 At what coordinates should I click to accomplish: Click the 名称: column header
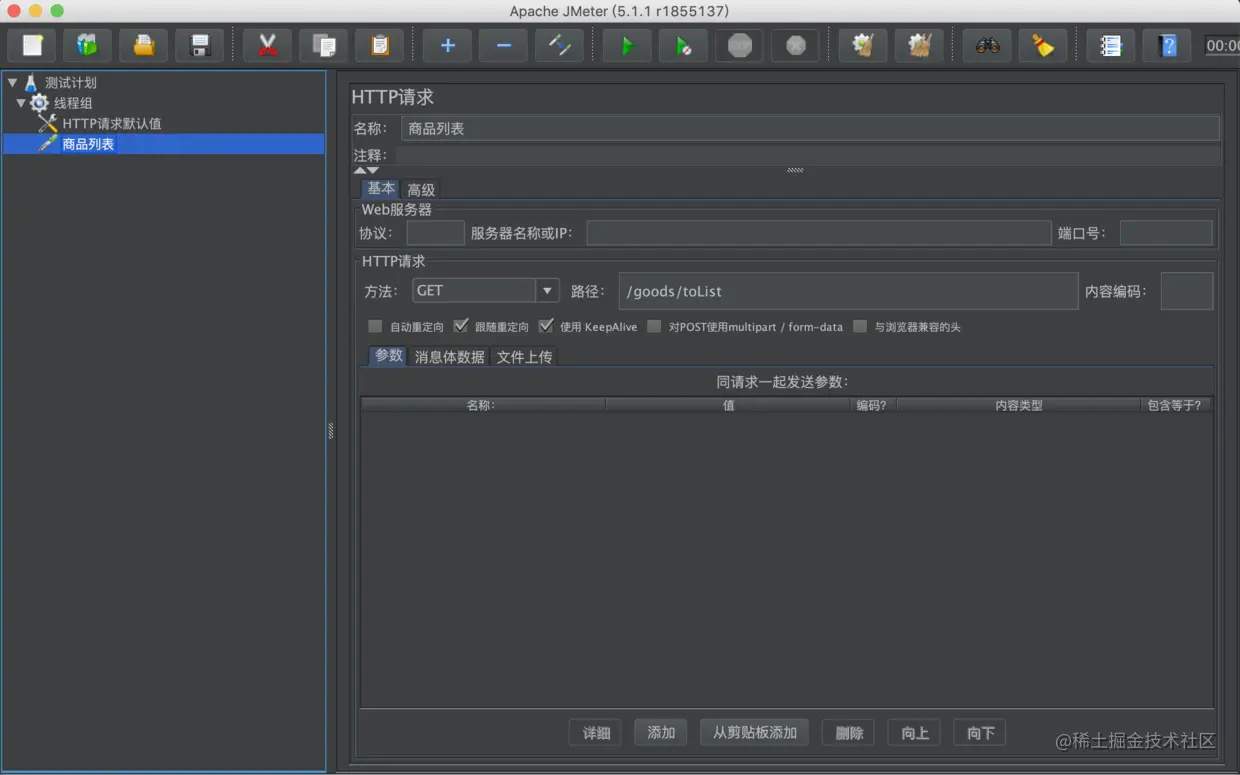click(483, 405)
